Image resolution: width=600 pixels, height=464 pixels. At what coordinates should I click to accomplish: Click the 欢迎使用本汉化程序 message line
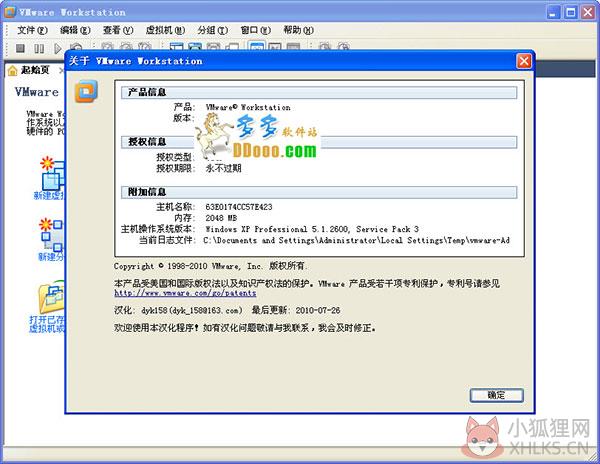coord(245,328)
